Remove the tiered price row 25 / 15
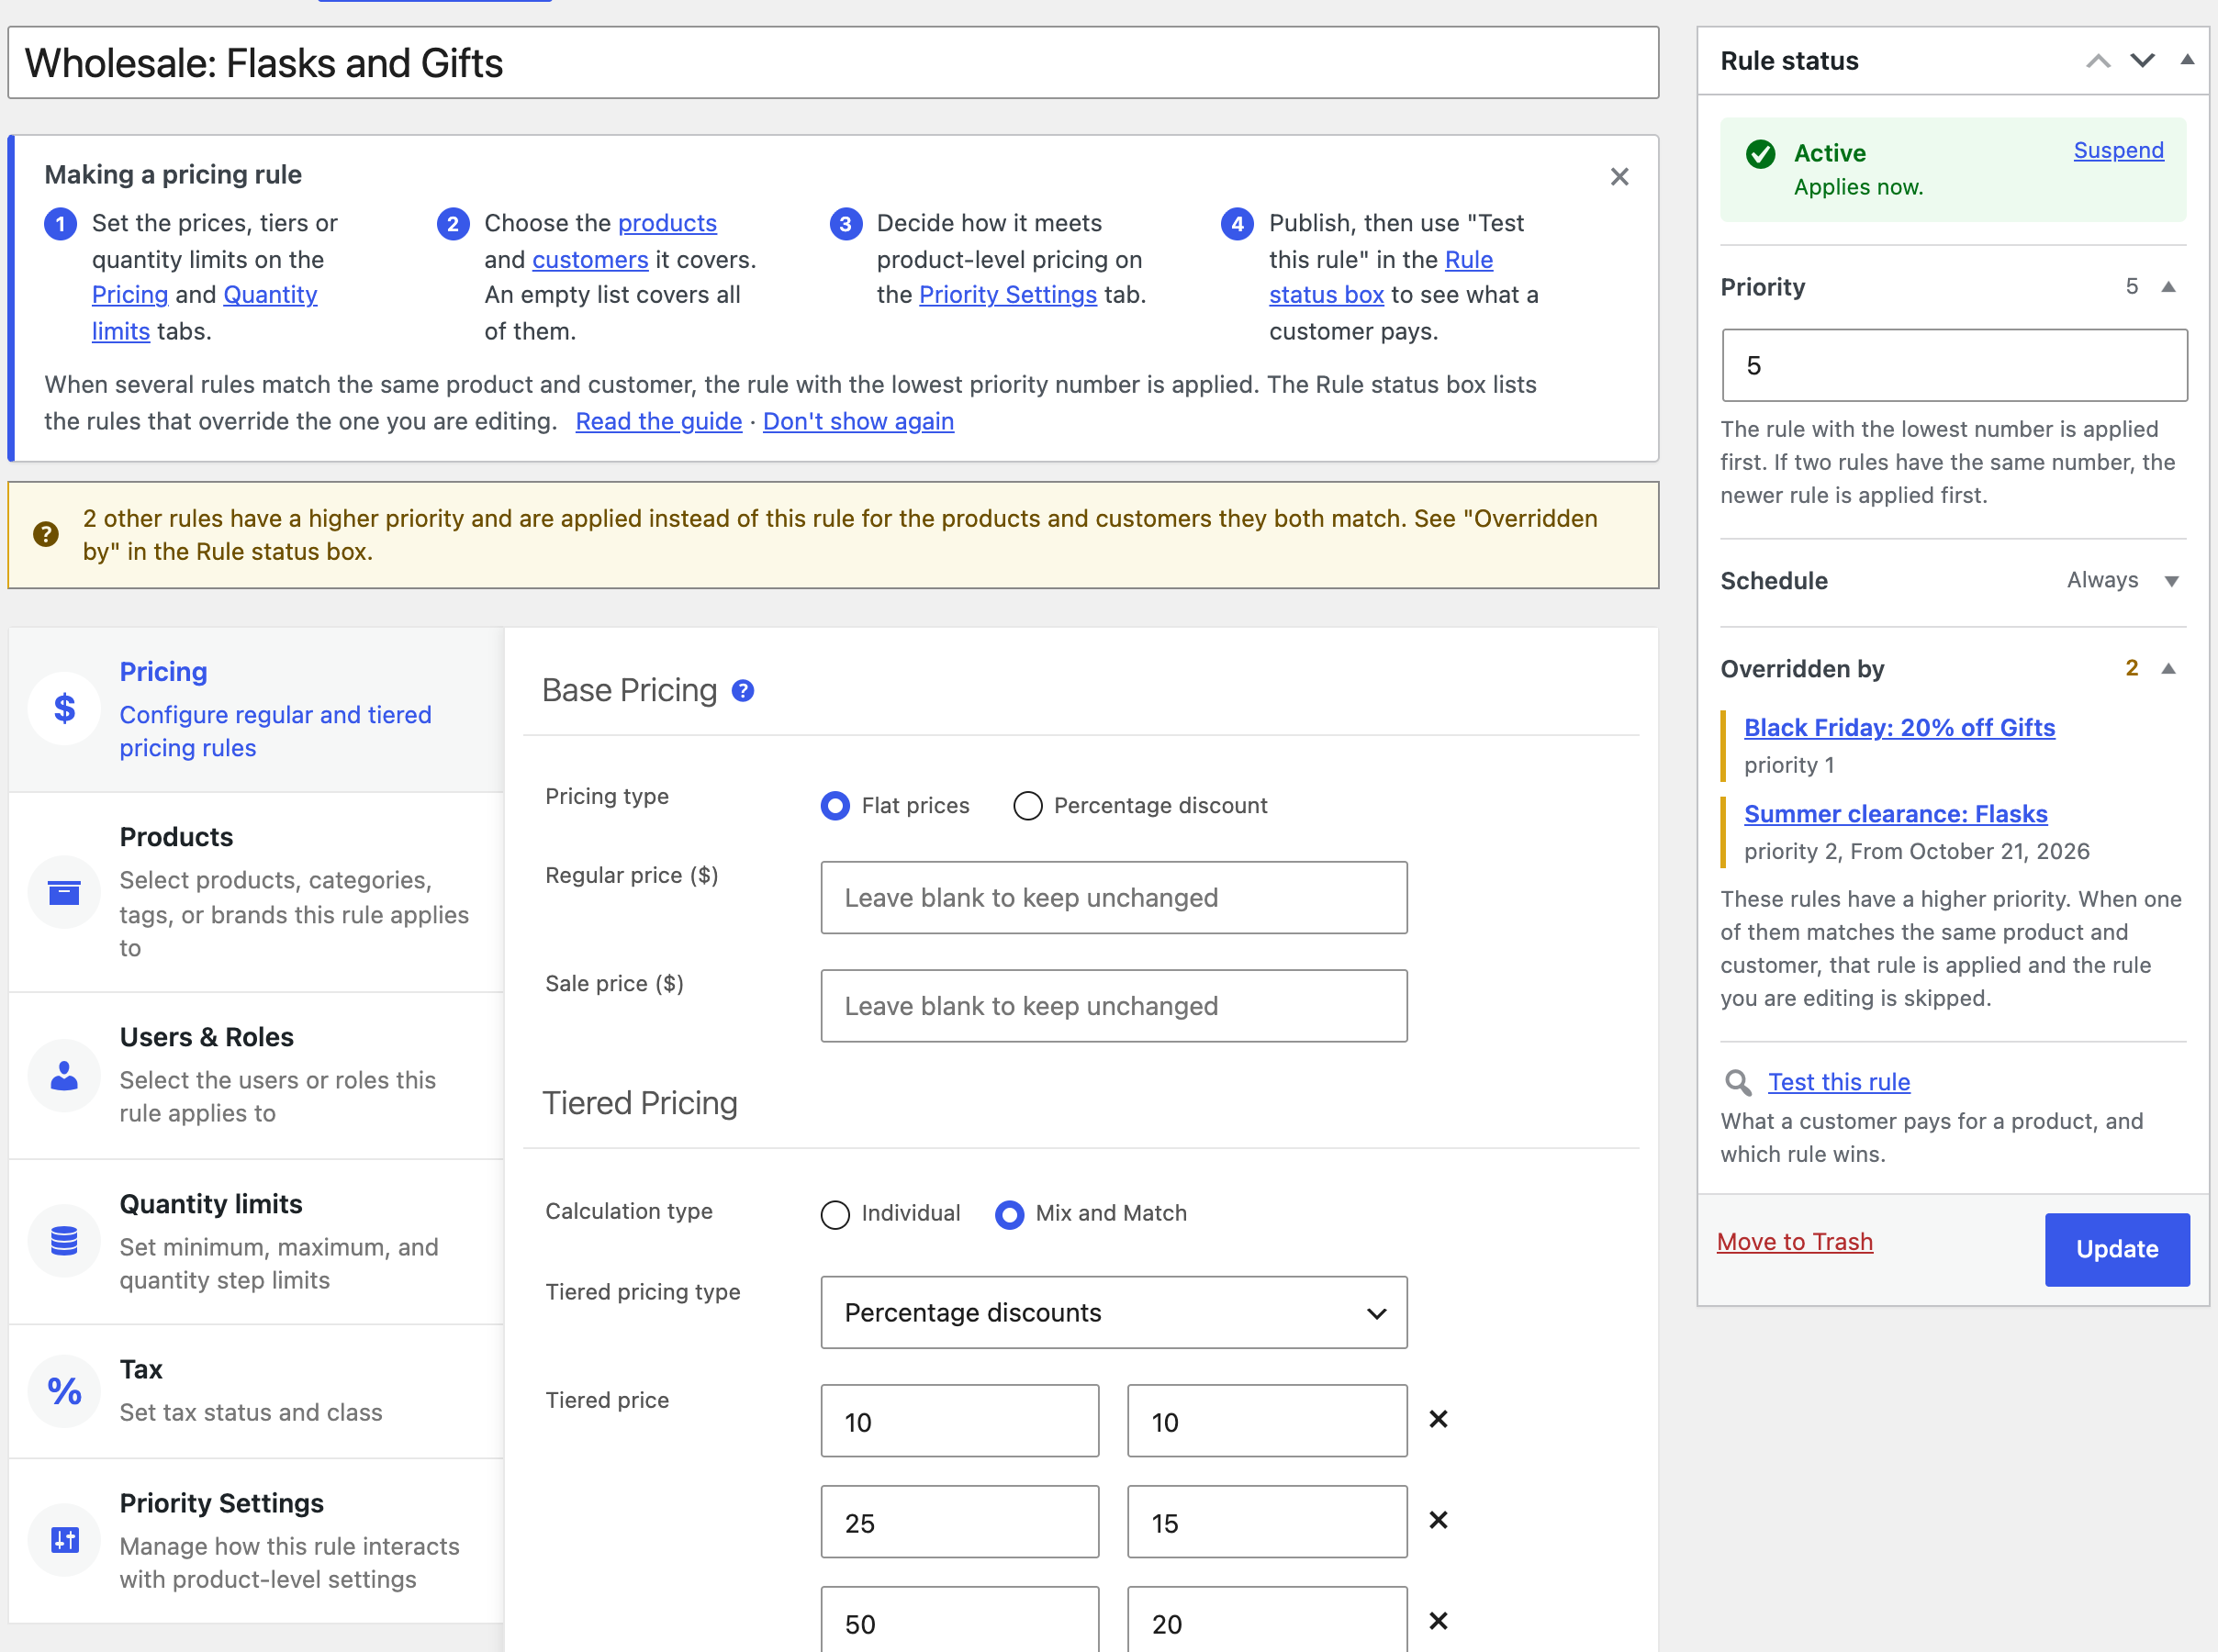The height and width of the screenshot is (1652, 2218). click(x=1438, y=1520)
